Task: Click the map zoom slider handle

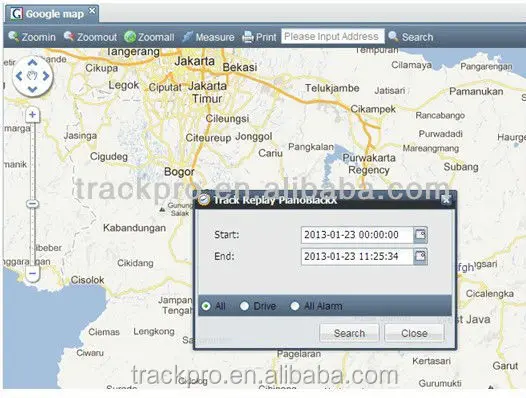Action: click(33, 204)
